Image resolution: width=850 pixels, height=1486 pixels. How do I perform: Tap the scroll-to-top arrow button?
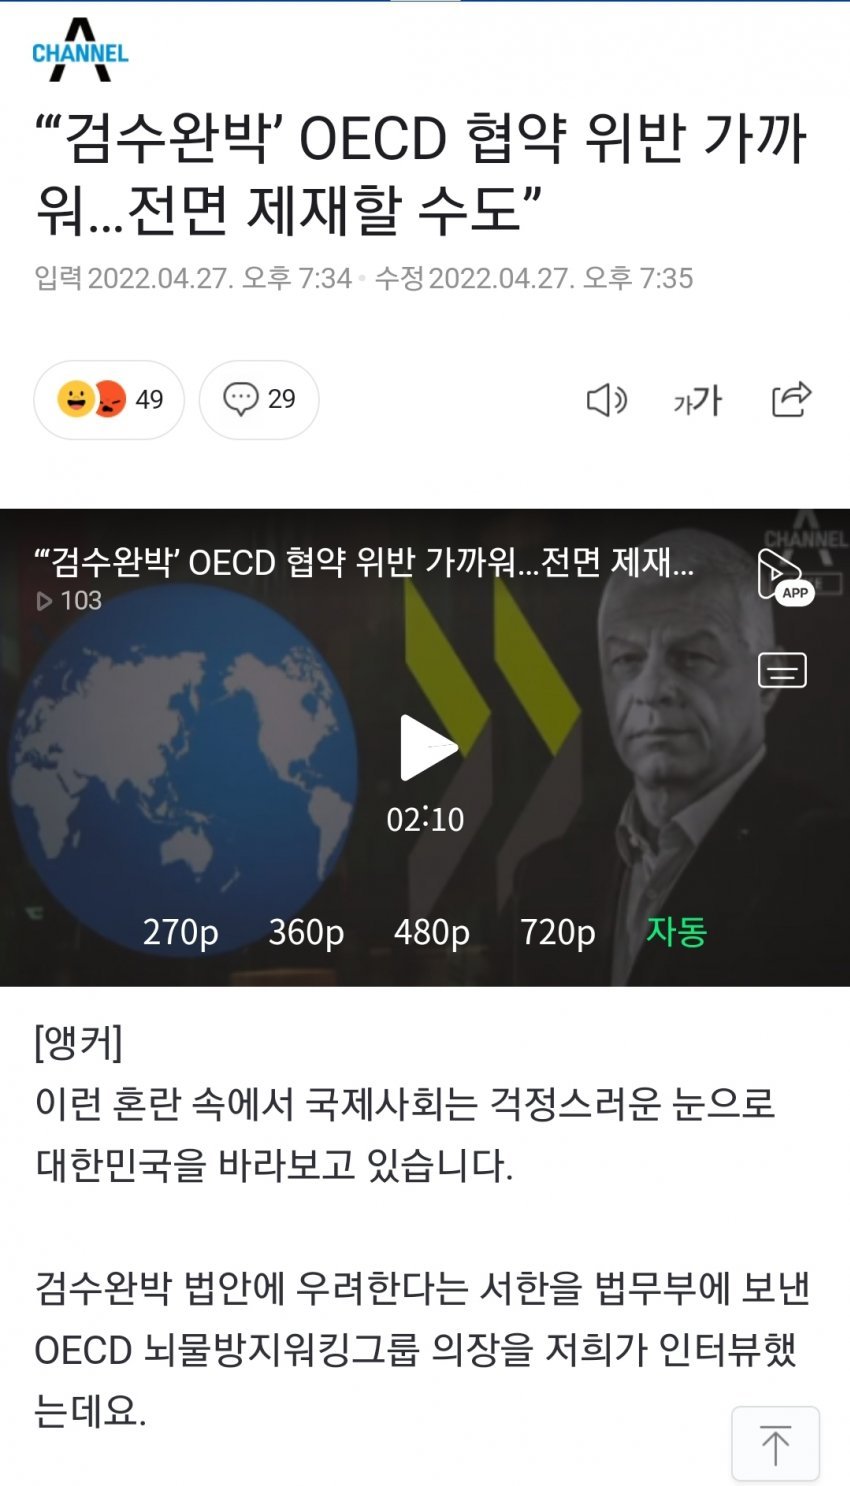click(x=775, y=1444)
